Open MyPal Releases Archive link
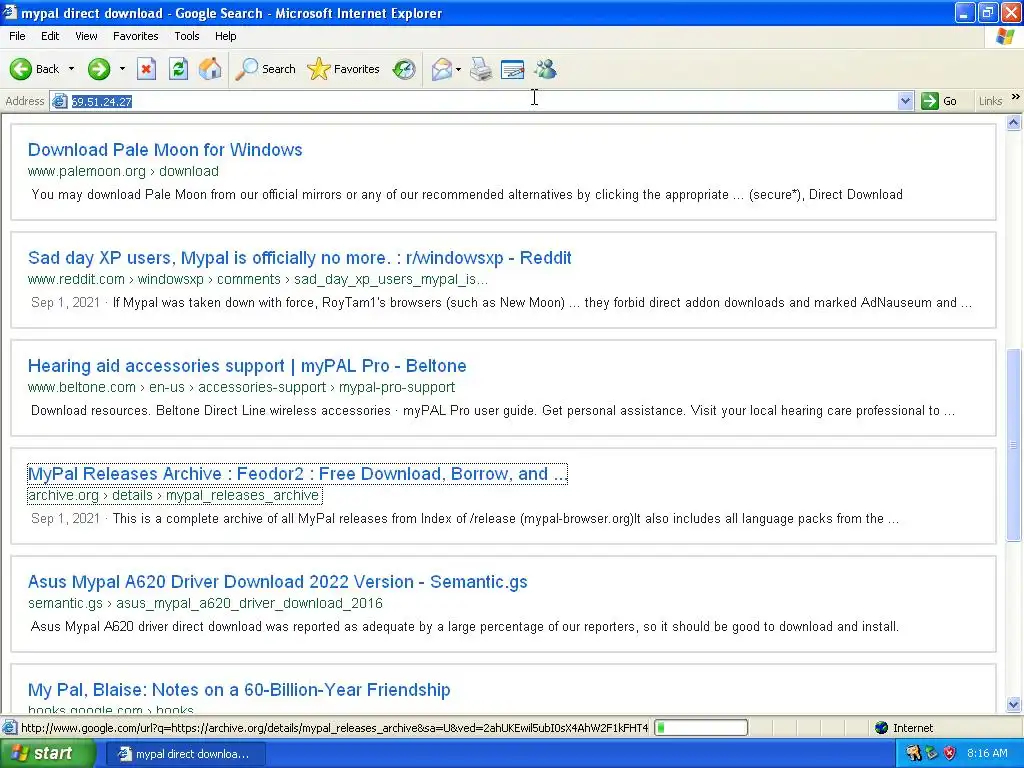1024x768 pixels. tap(297, 473)
